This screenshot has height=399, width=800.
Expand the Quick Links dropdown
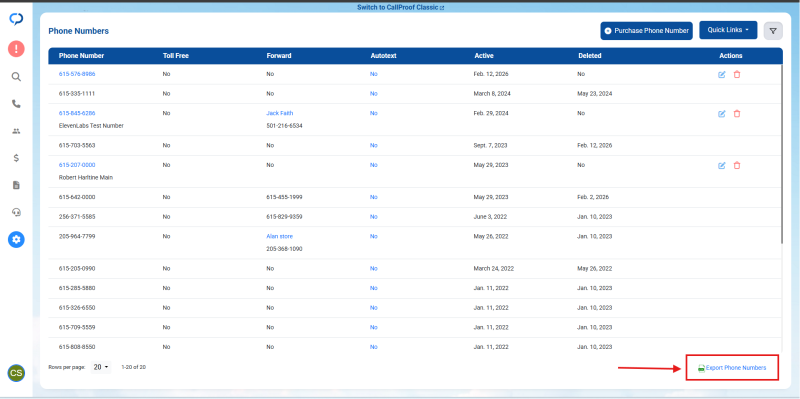[728, 30]
